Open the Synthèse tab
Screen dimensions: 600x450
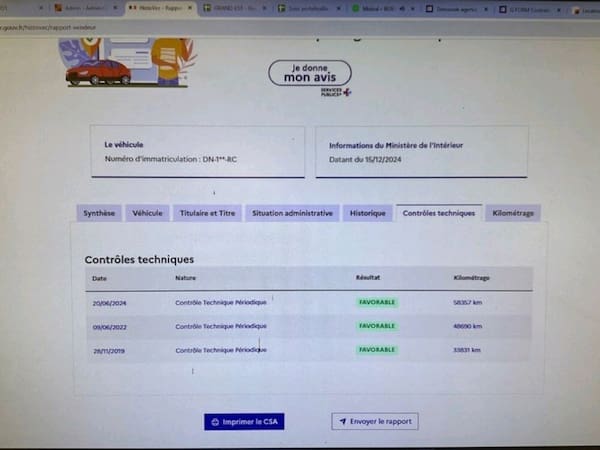click(98, 213)
